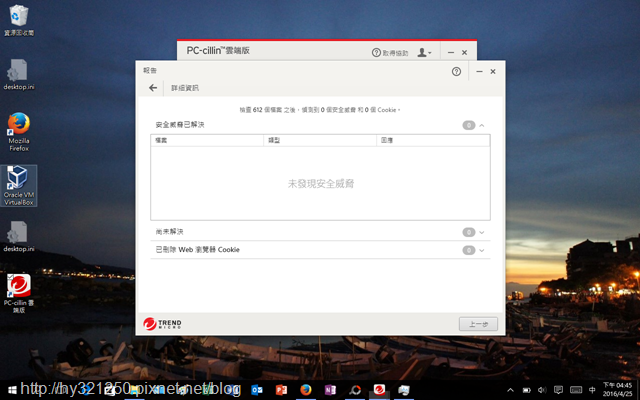Select the 詳細資訊 tab label
The width and height of the screenshot is (640, 400).
click(x=185, y=88)
